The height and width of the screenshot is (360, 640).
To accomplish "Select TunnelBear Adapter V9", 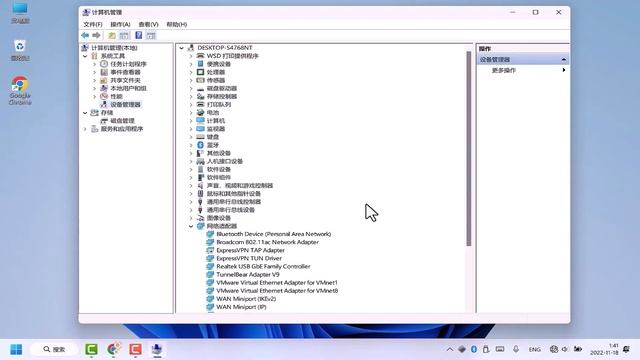I will 248,275.
